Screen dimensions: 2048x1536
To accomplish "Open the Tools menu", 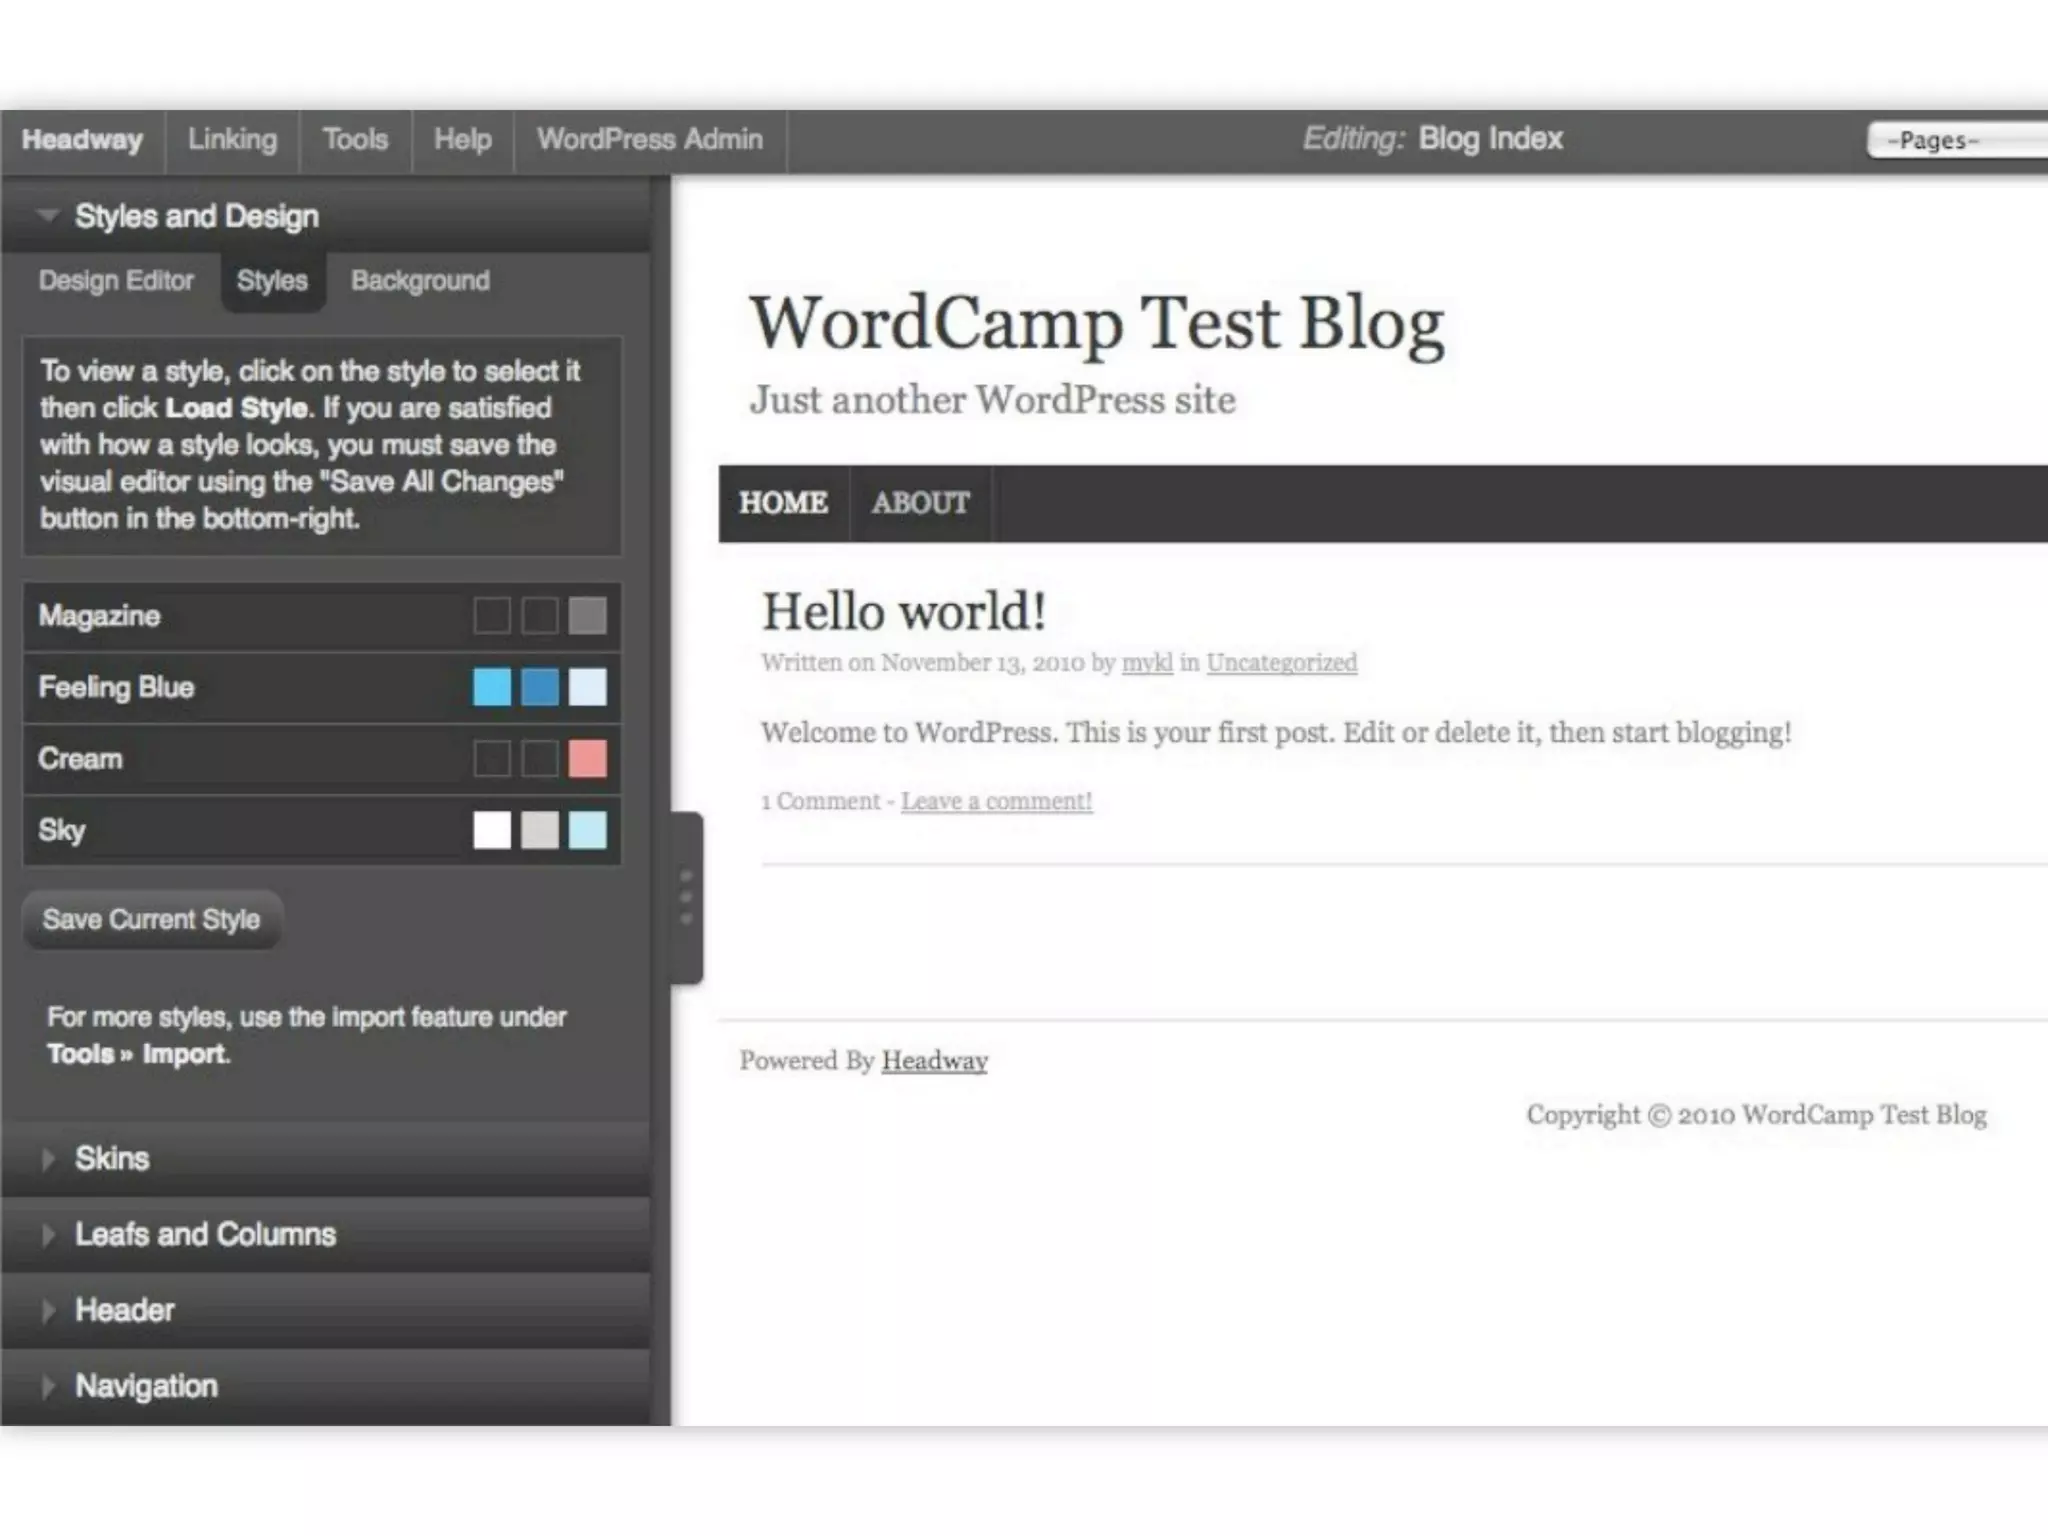I will [355, 140].
